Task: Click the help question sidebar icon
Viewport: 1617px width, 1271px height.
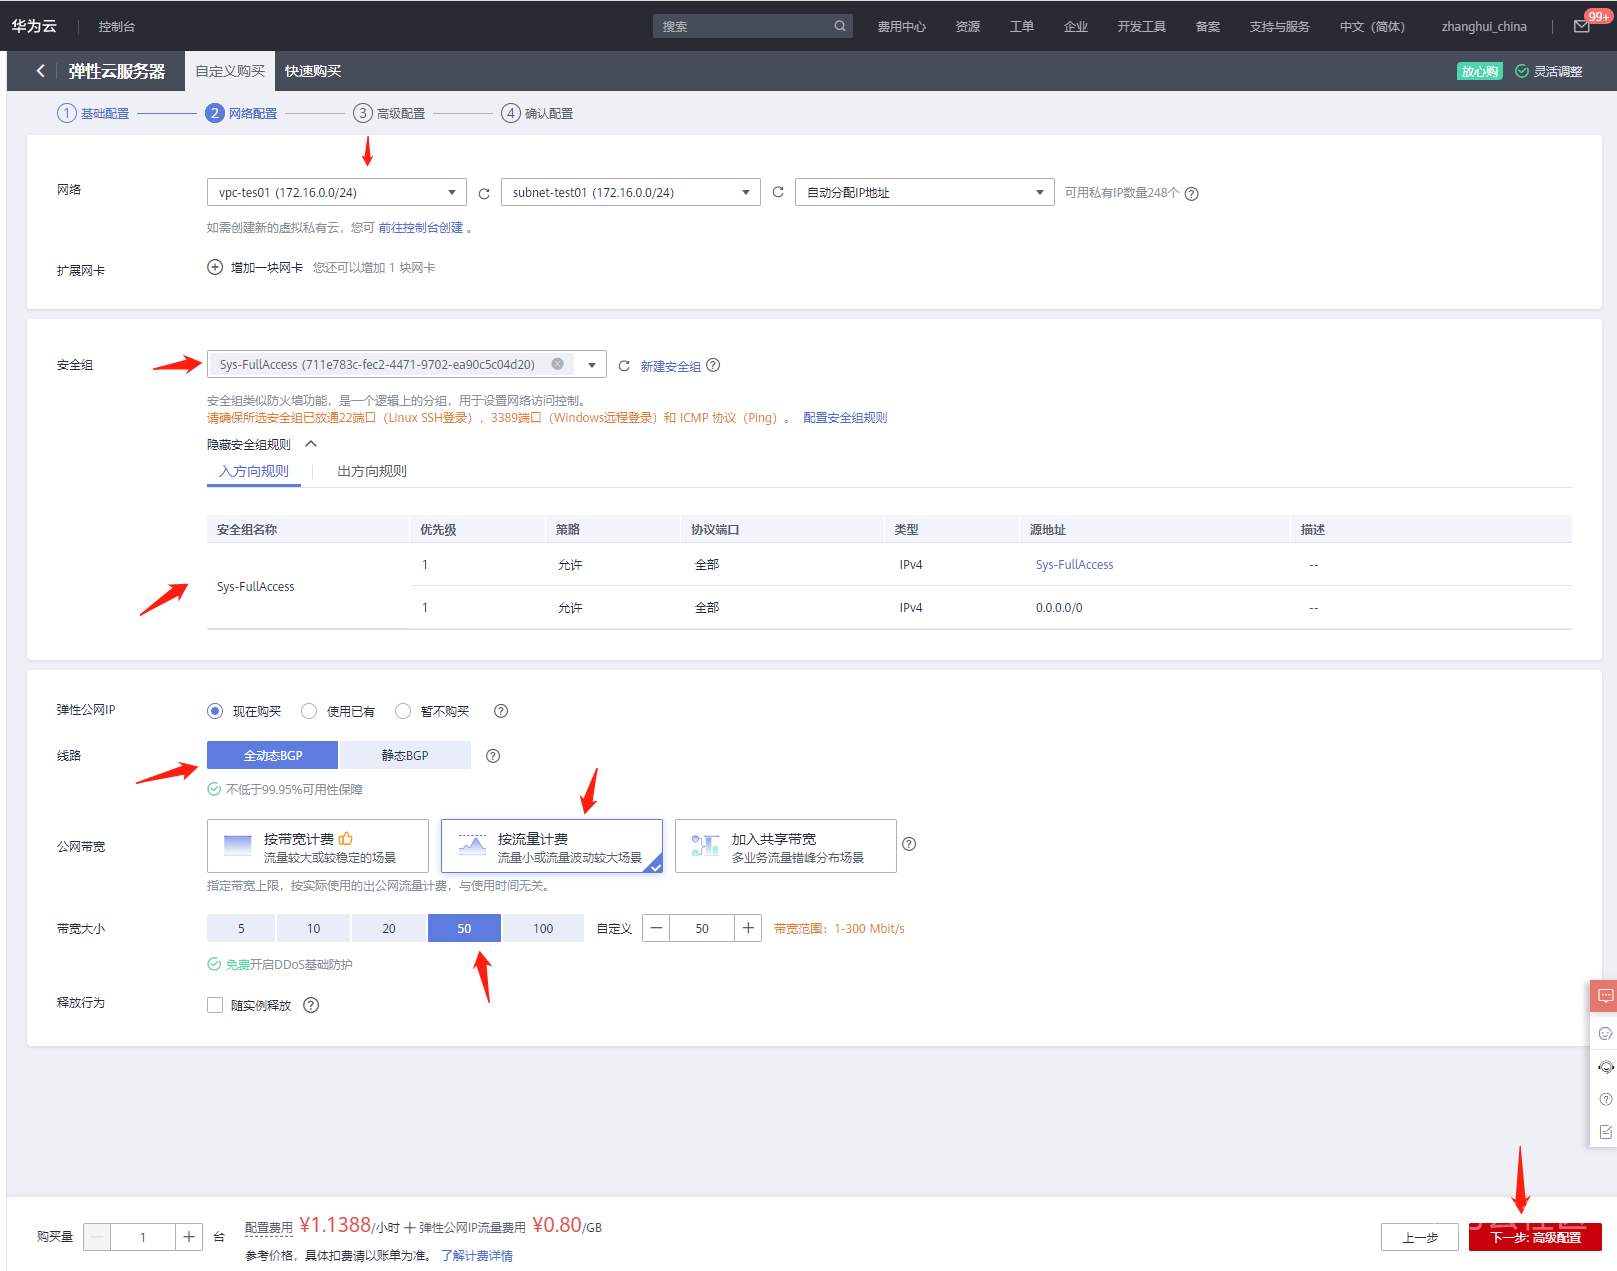Action: point(1606,1100)
